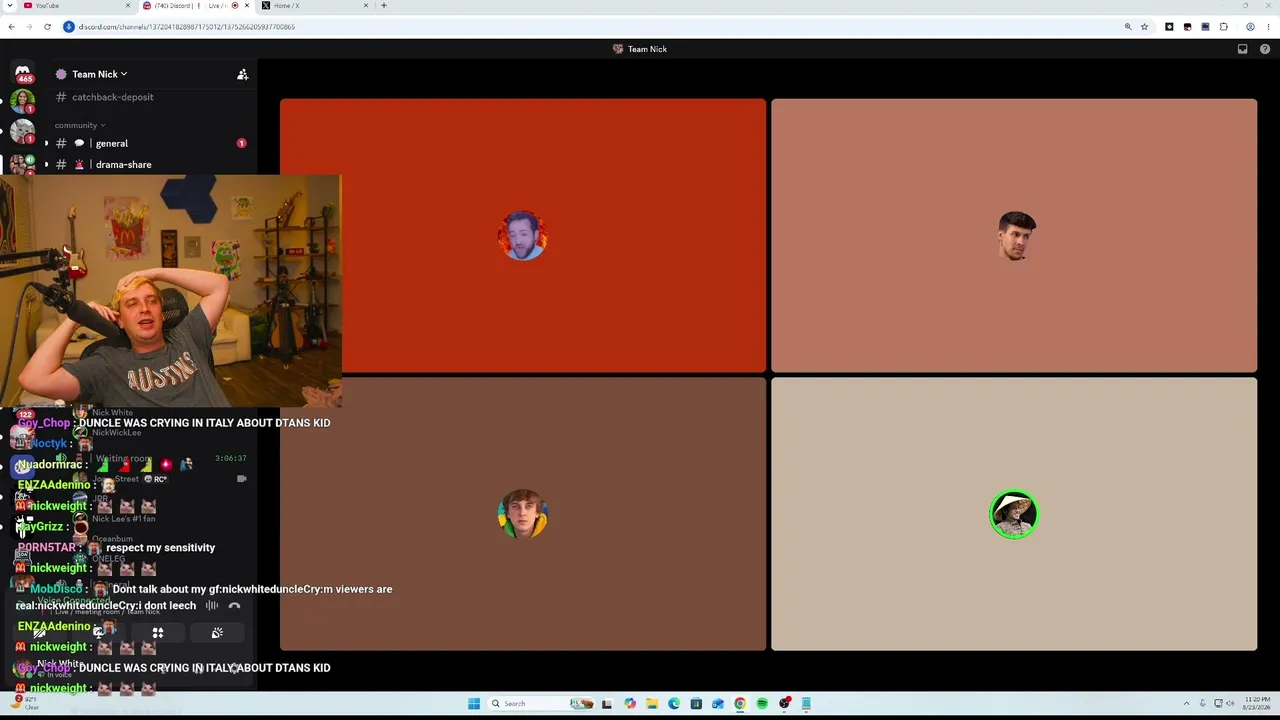Switch to the YouTube browser tab
This screenshot has height=720, width=1280.
click(78, 6)
